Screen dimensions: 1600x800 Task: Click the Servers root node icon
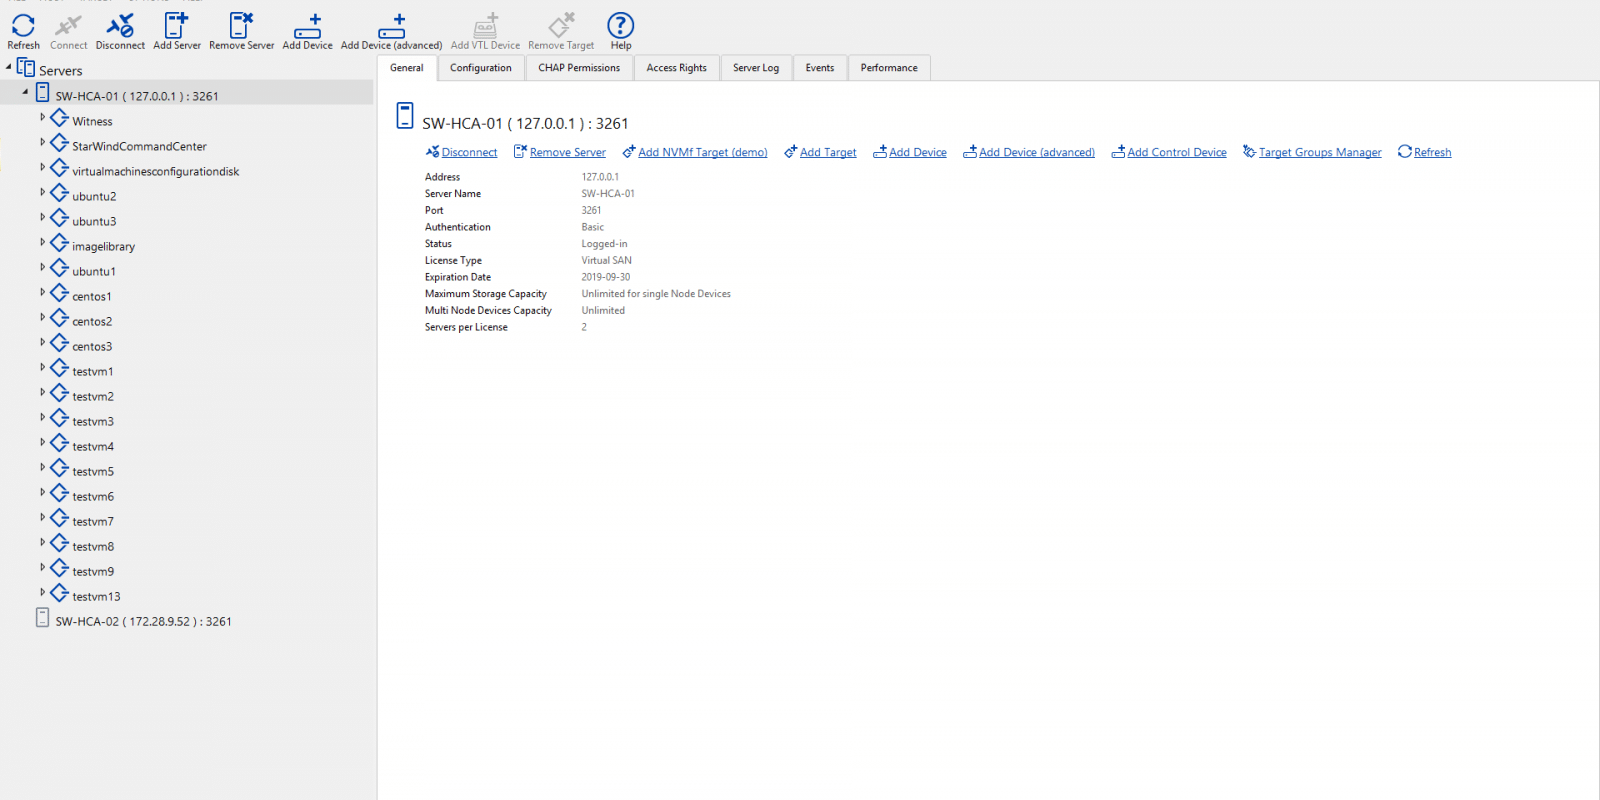pos(26,68)
